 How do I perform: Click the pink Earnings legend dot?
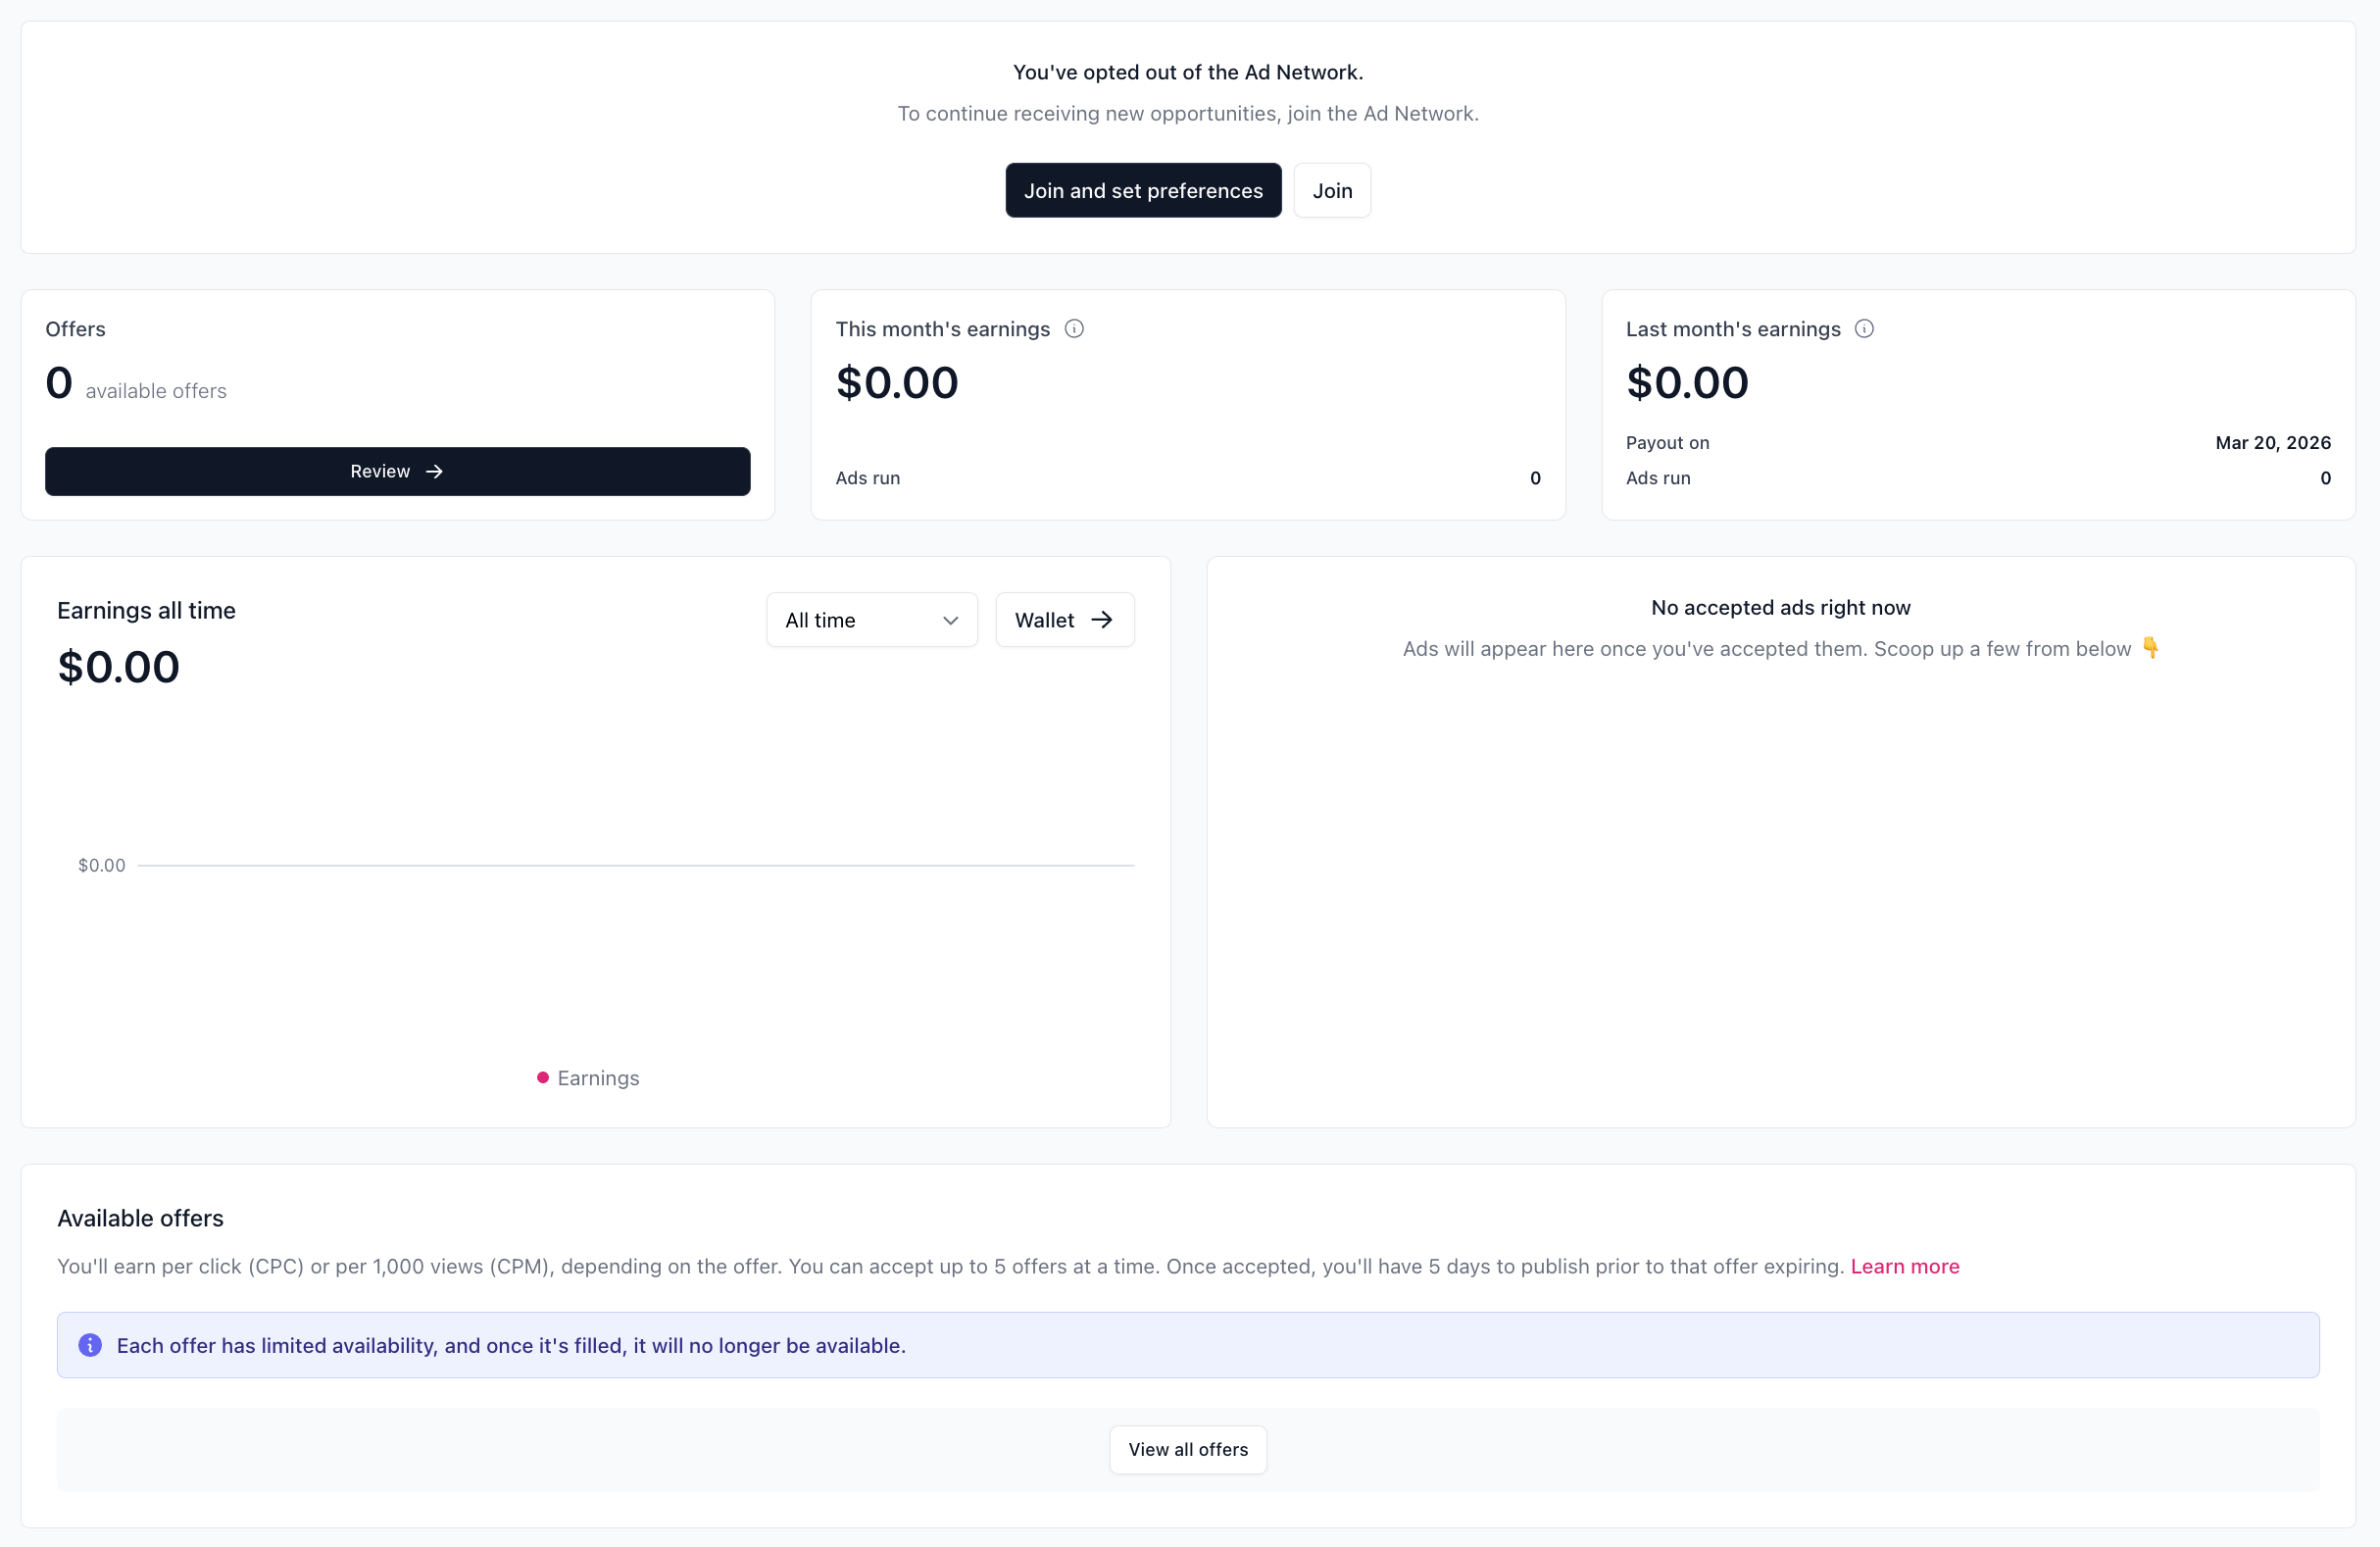[x=543, y=1077]
